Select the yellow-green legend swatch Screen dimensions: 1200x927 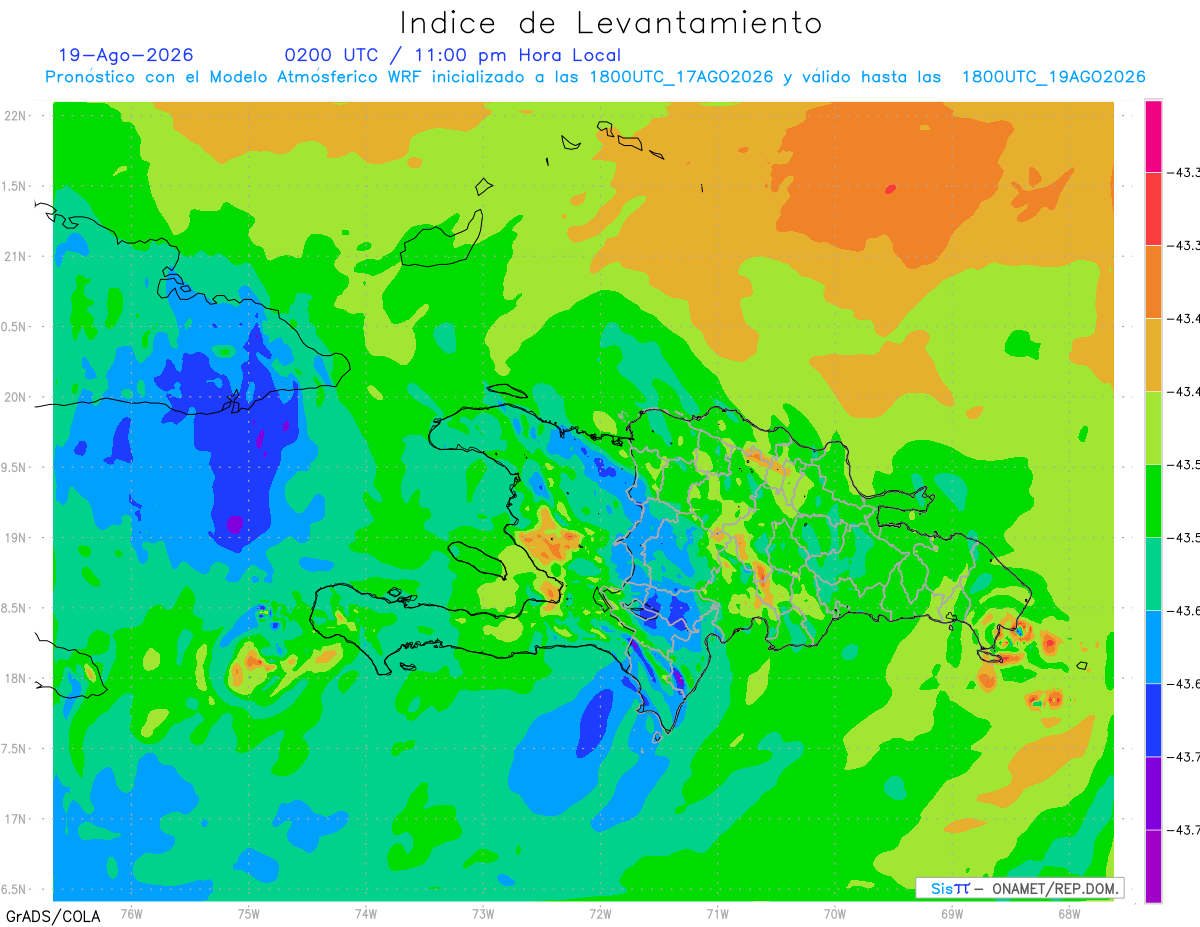[1153, 428]
